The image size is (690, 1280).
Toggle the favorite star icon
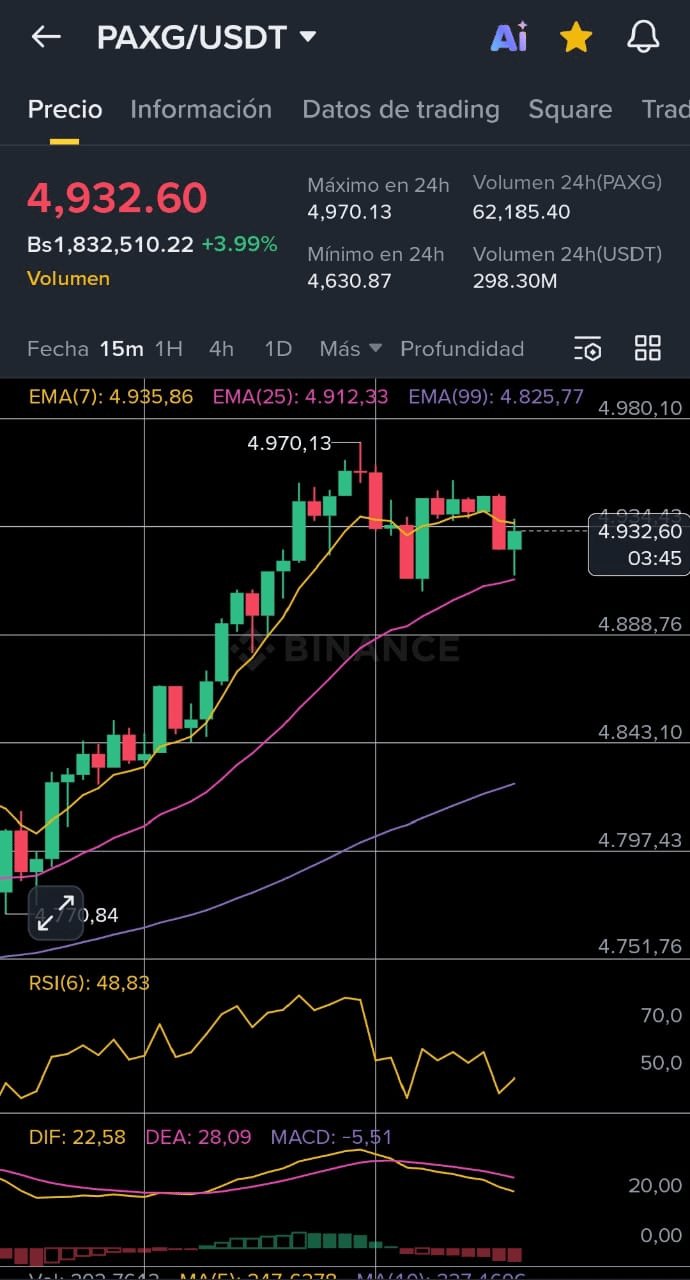pyautogui.click(x=576, y=38)
